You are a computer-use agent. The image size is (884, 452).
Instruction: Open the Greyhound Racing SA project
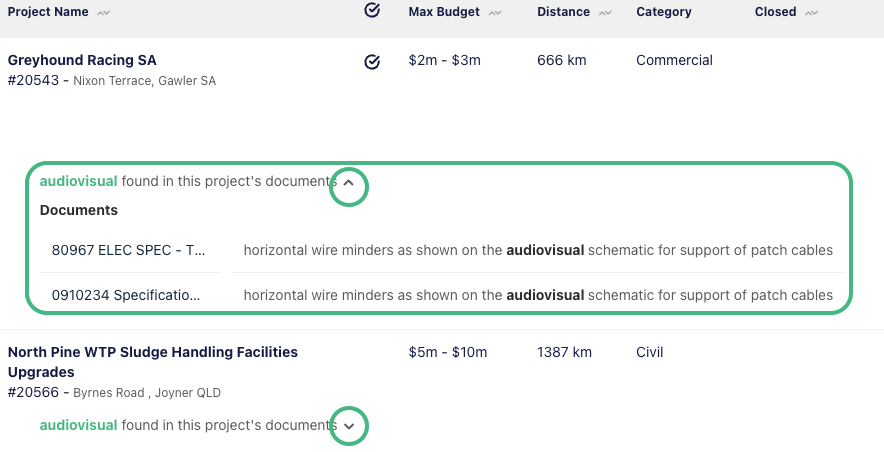coord(82,60)
